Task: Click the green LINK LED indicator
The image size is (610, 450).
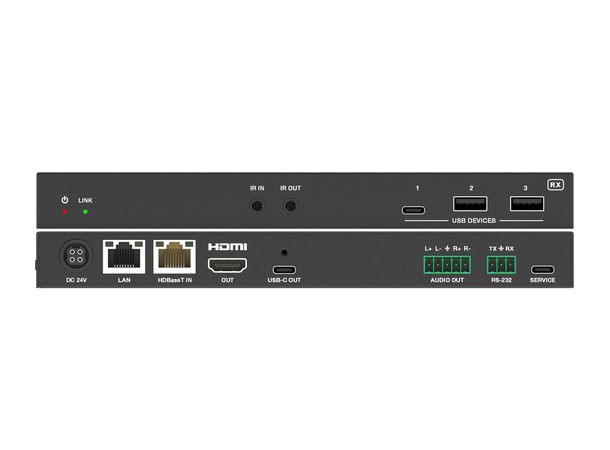Action: click(x=85, y=212)
